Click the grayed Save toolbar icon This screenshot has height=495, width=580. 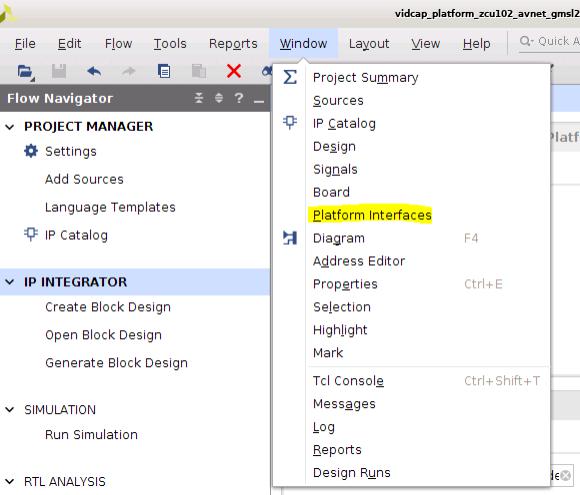coord(59,71)
